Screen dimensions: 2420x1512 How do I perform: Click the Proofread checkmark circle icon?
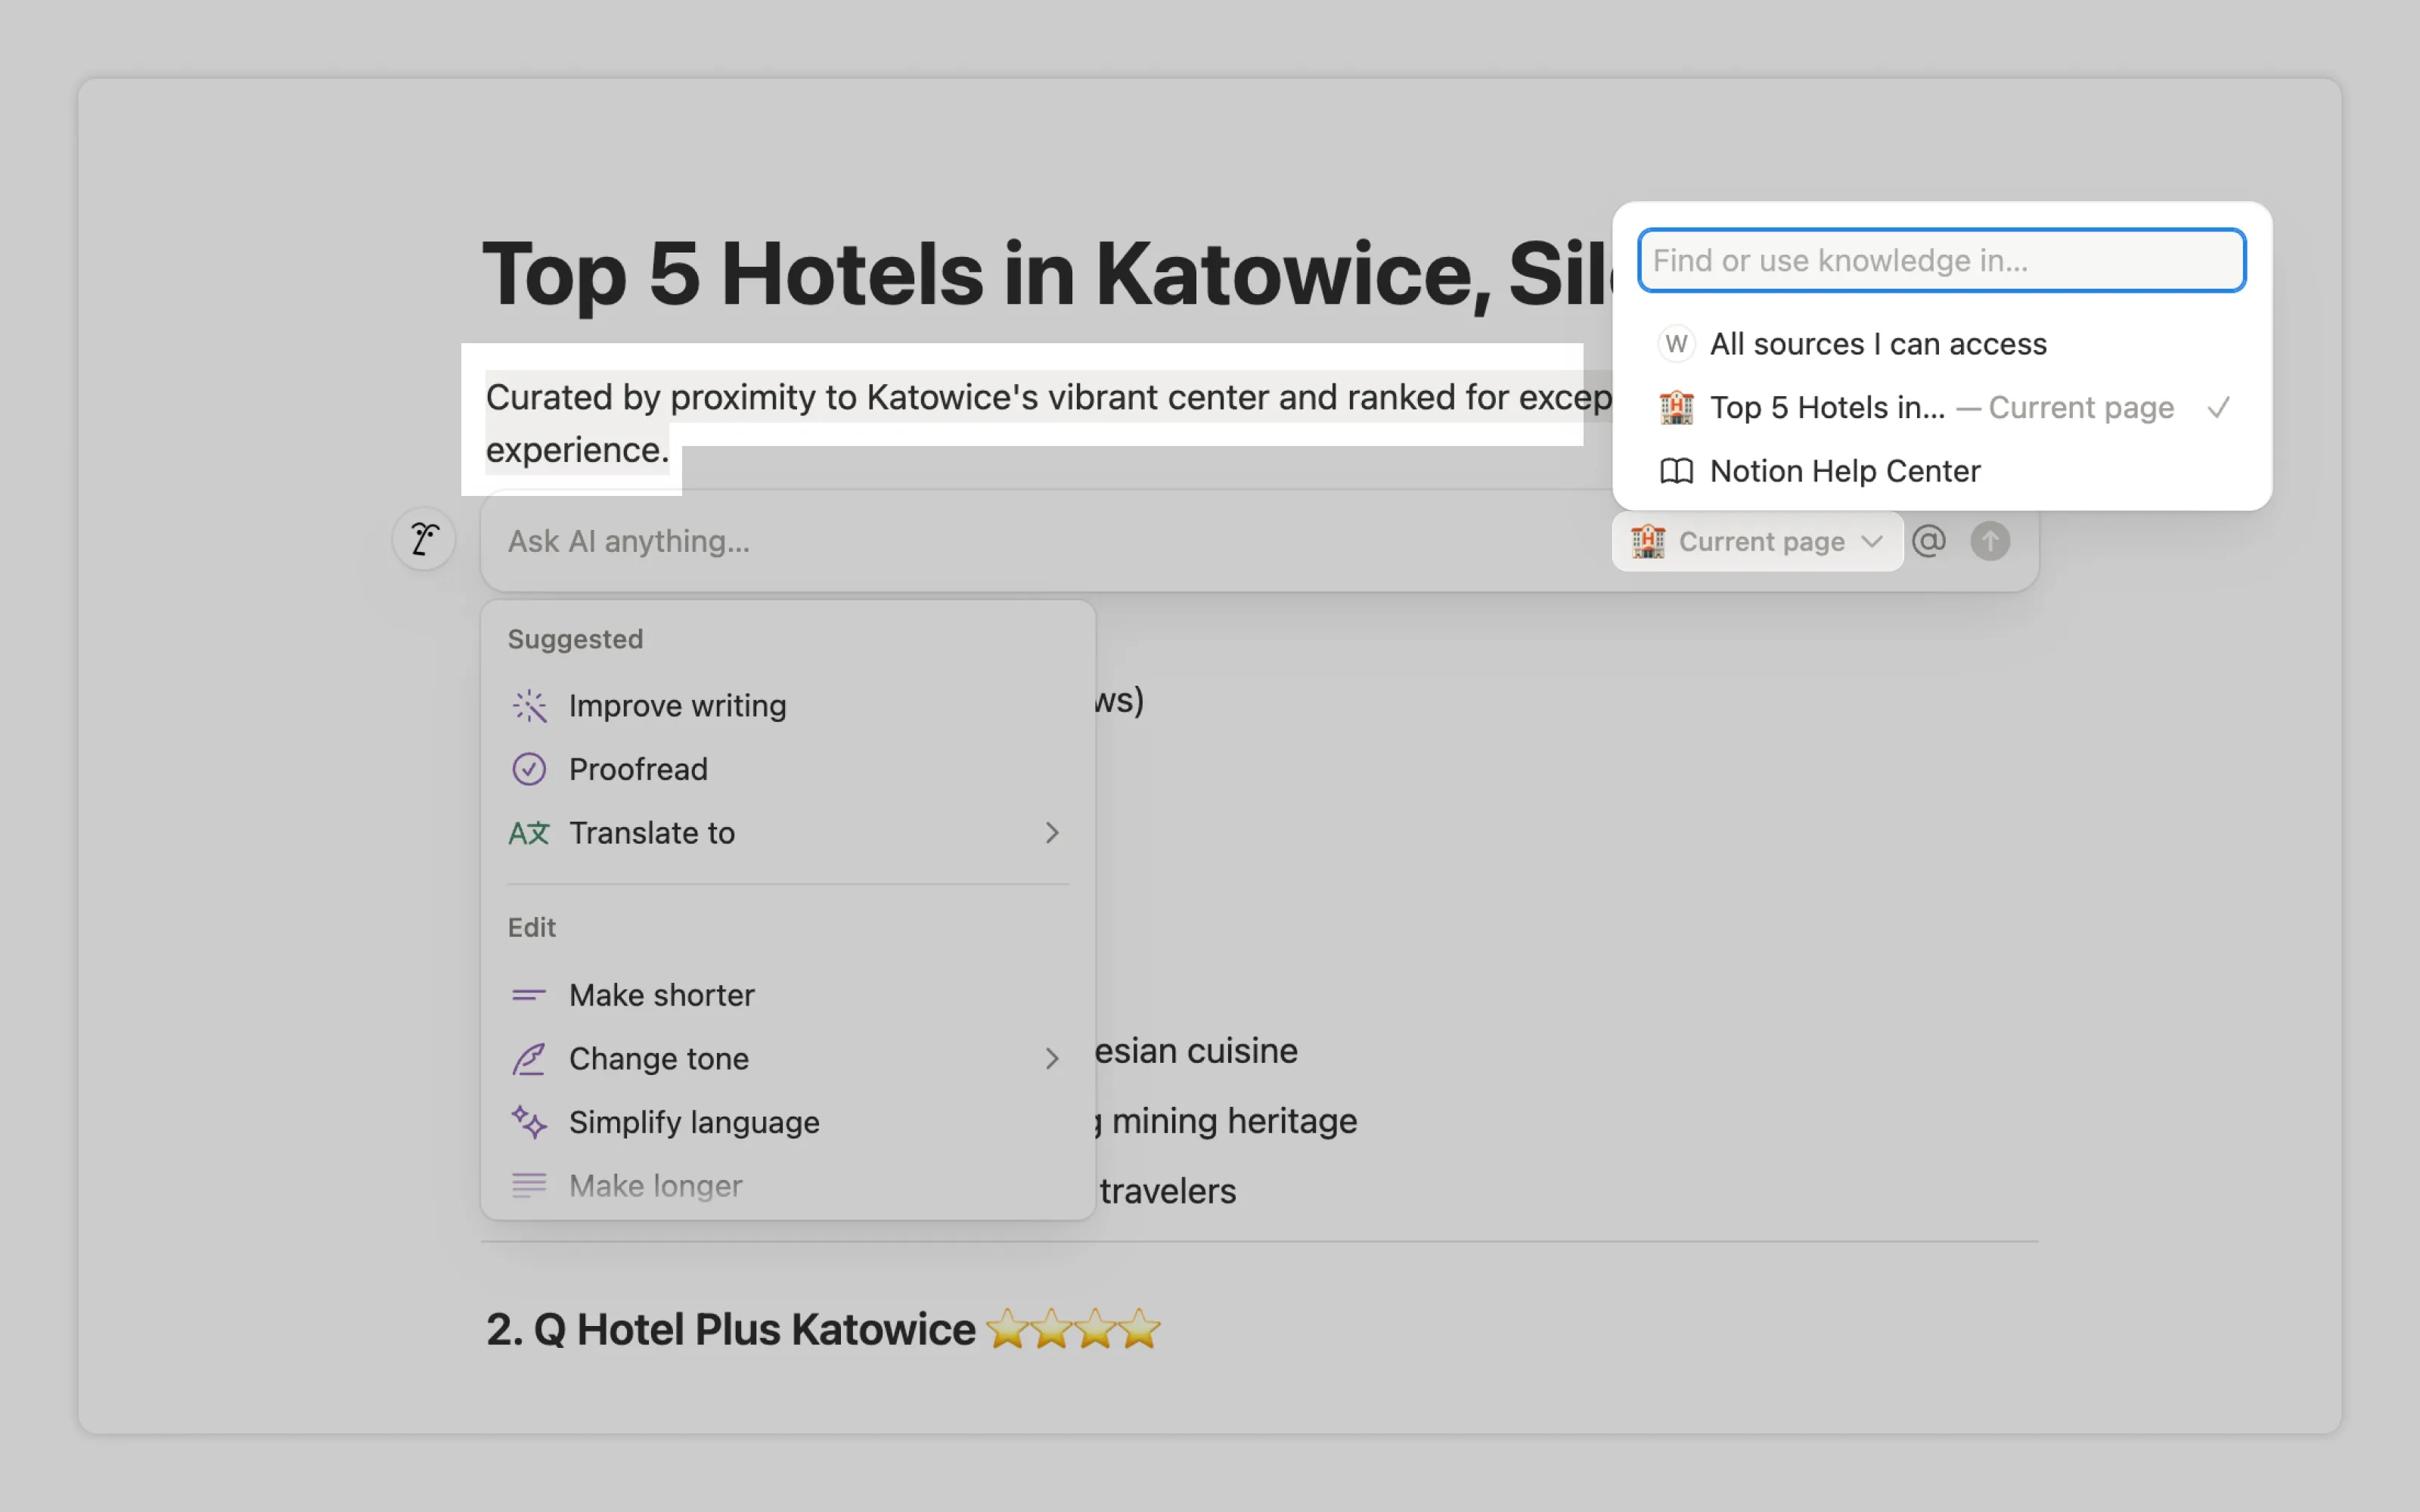(529, 769)
